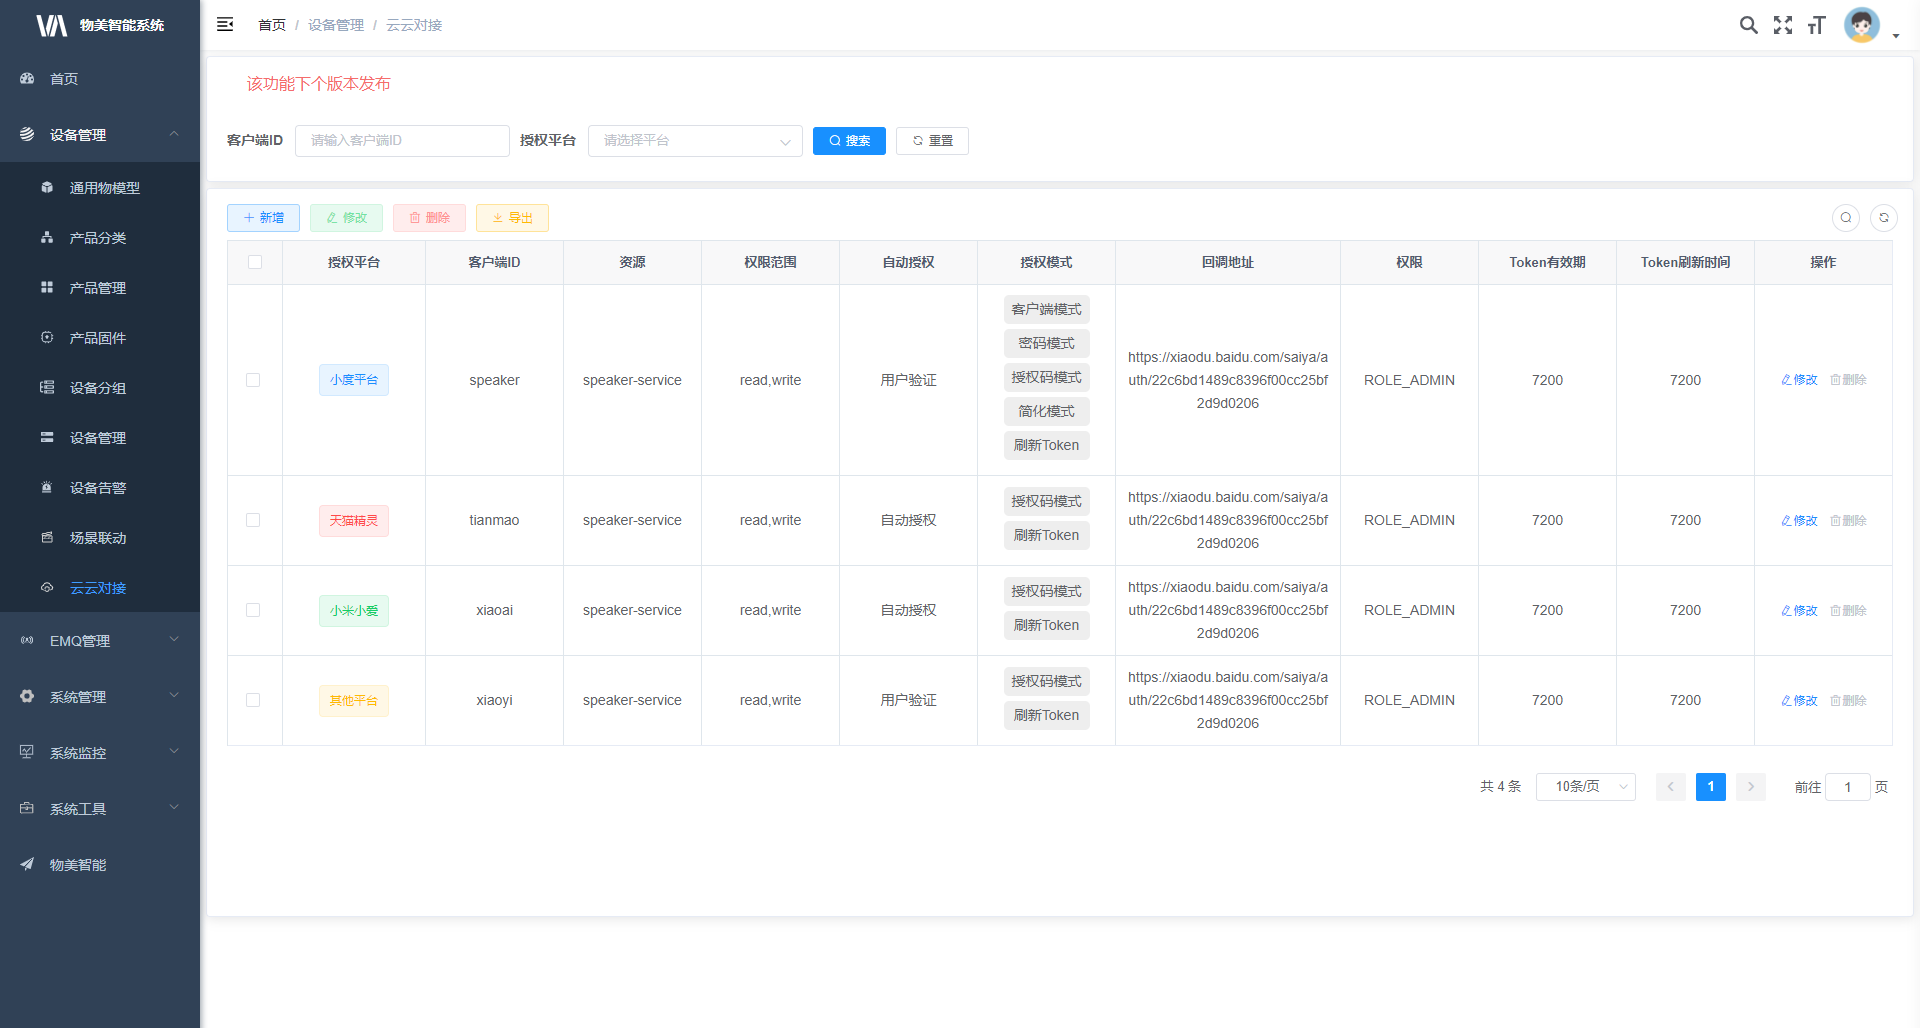Click the 新增 add button

263,218
